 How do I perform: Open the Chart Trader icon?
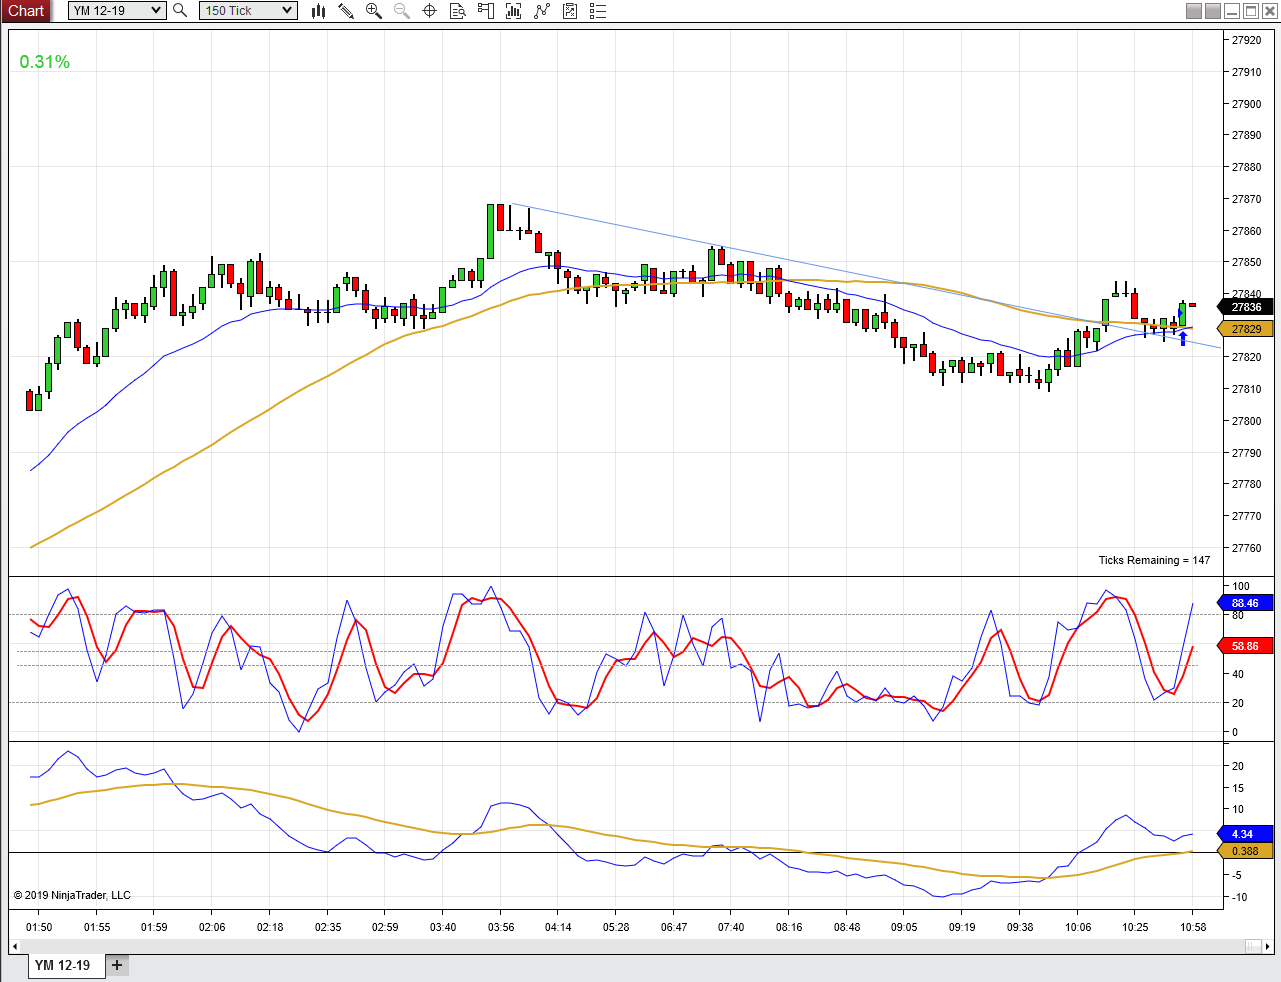pyautogui.click(x=486, y=11)
